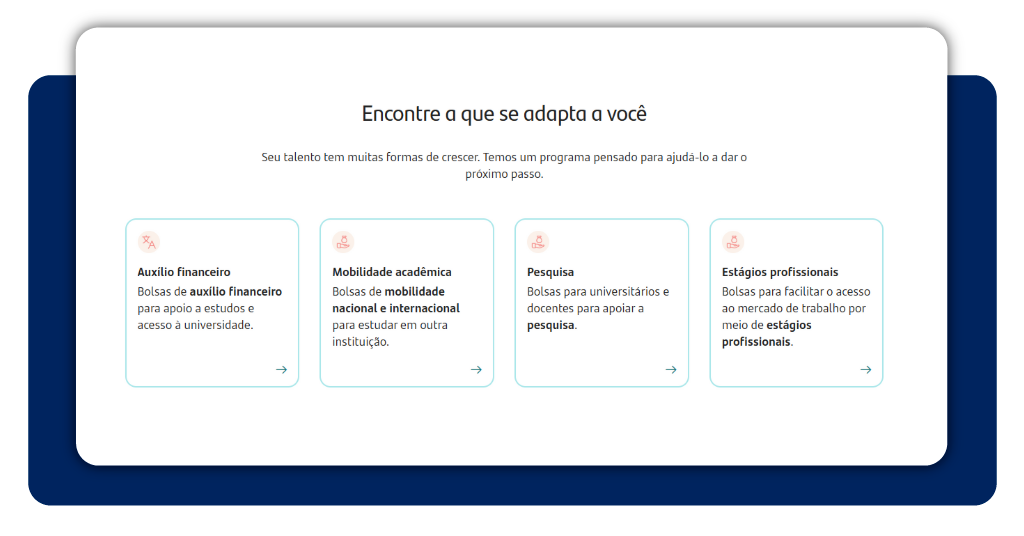Select the Auxílio financeiro card title
Viewport: 1024px width, 536px height.
[x=184, y=272]
